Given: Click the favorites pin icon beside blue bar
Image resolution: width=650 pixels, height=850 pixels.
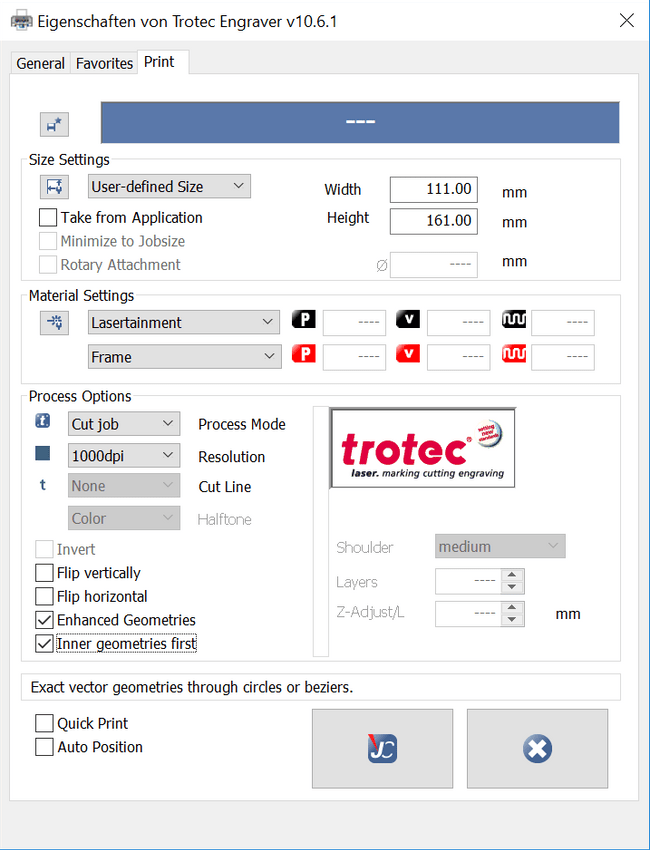Looking at the screenshot, I should [x=54, y=124].
